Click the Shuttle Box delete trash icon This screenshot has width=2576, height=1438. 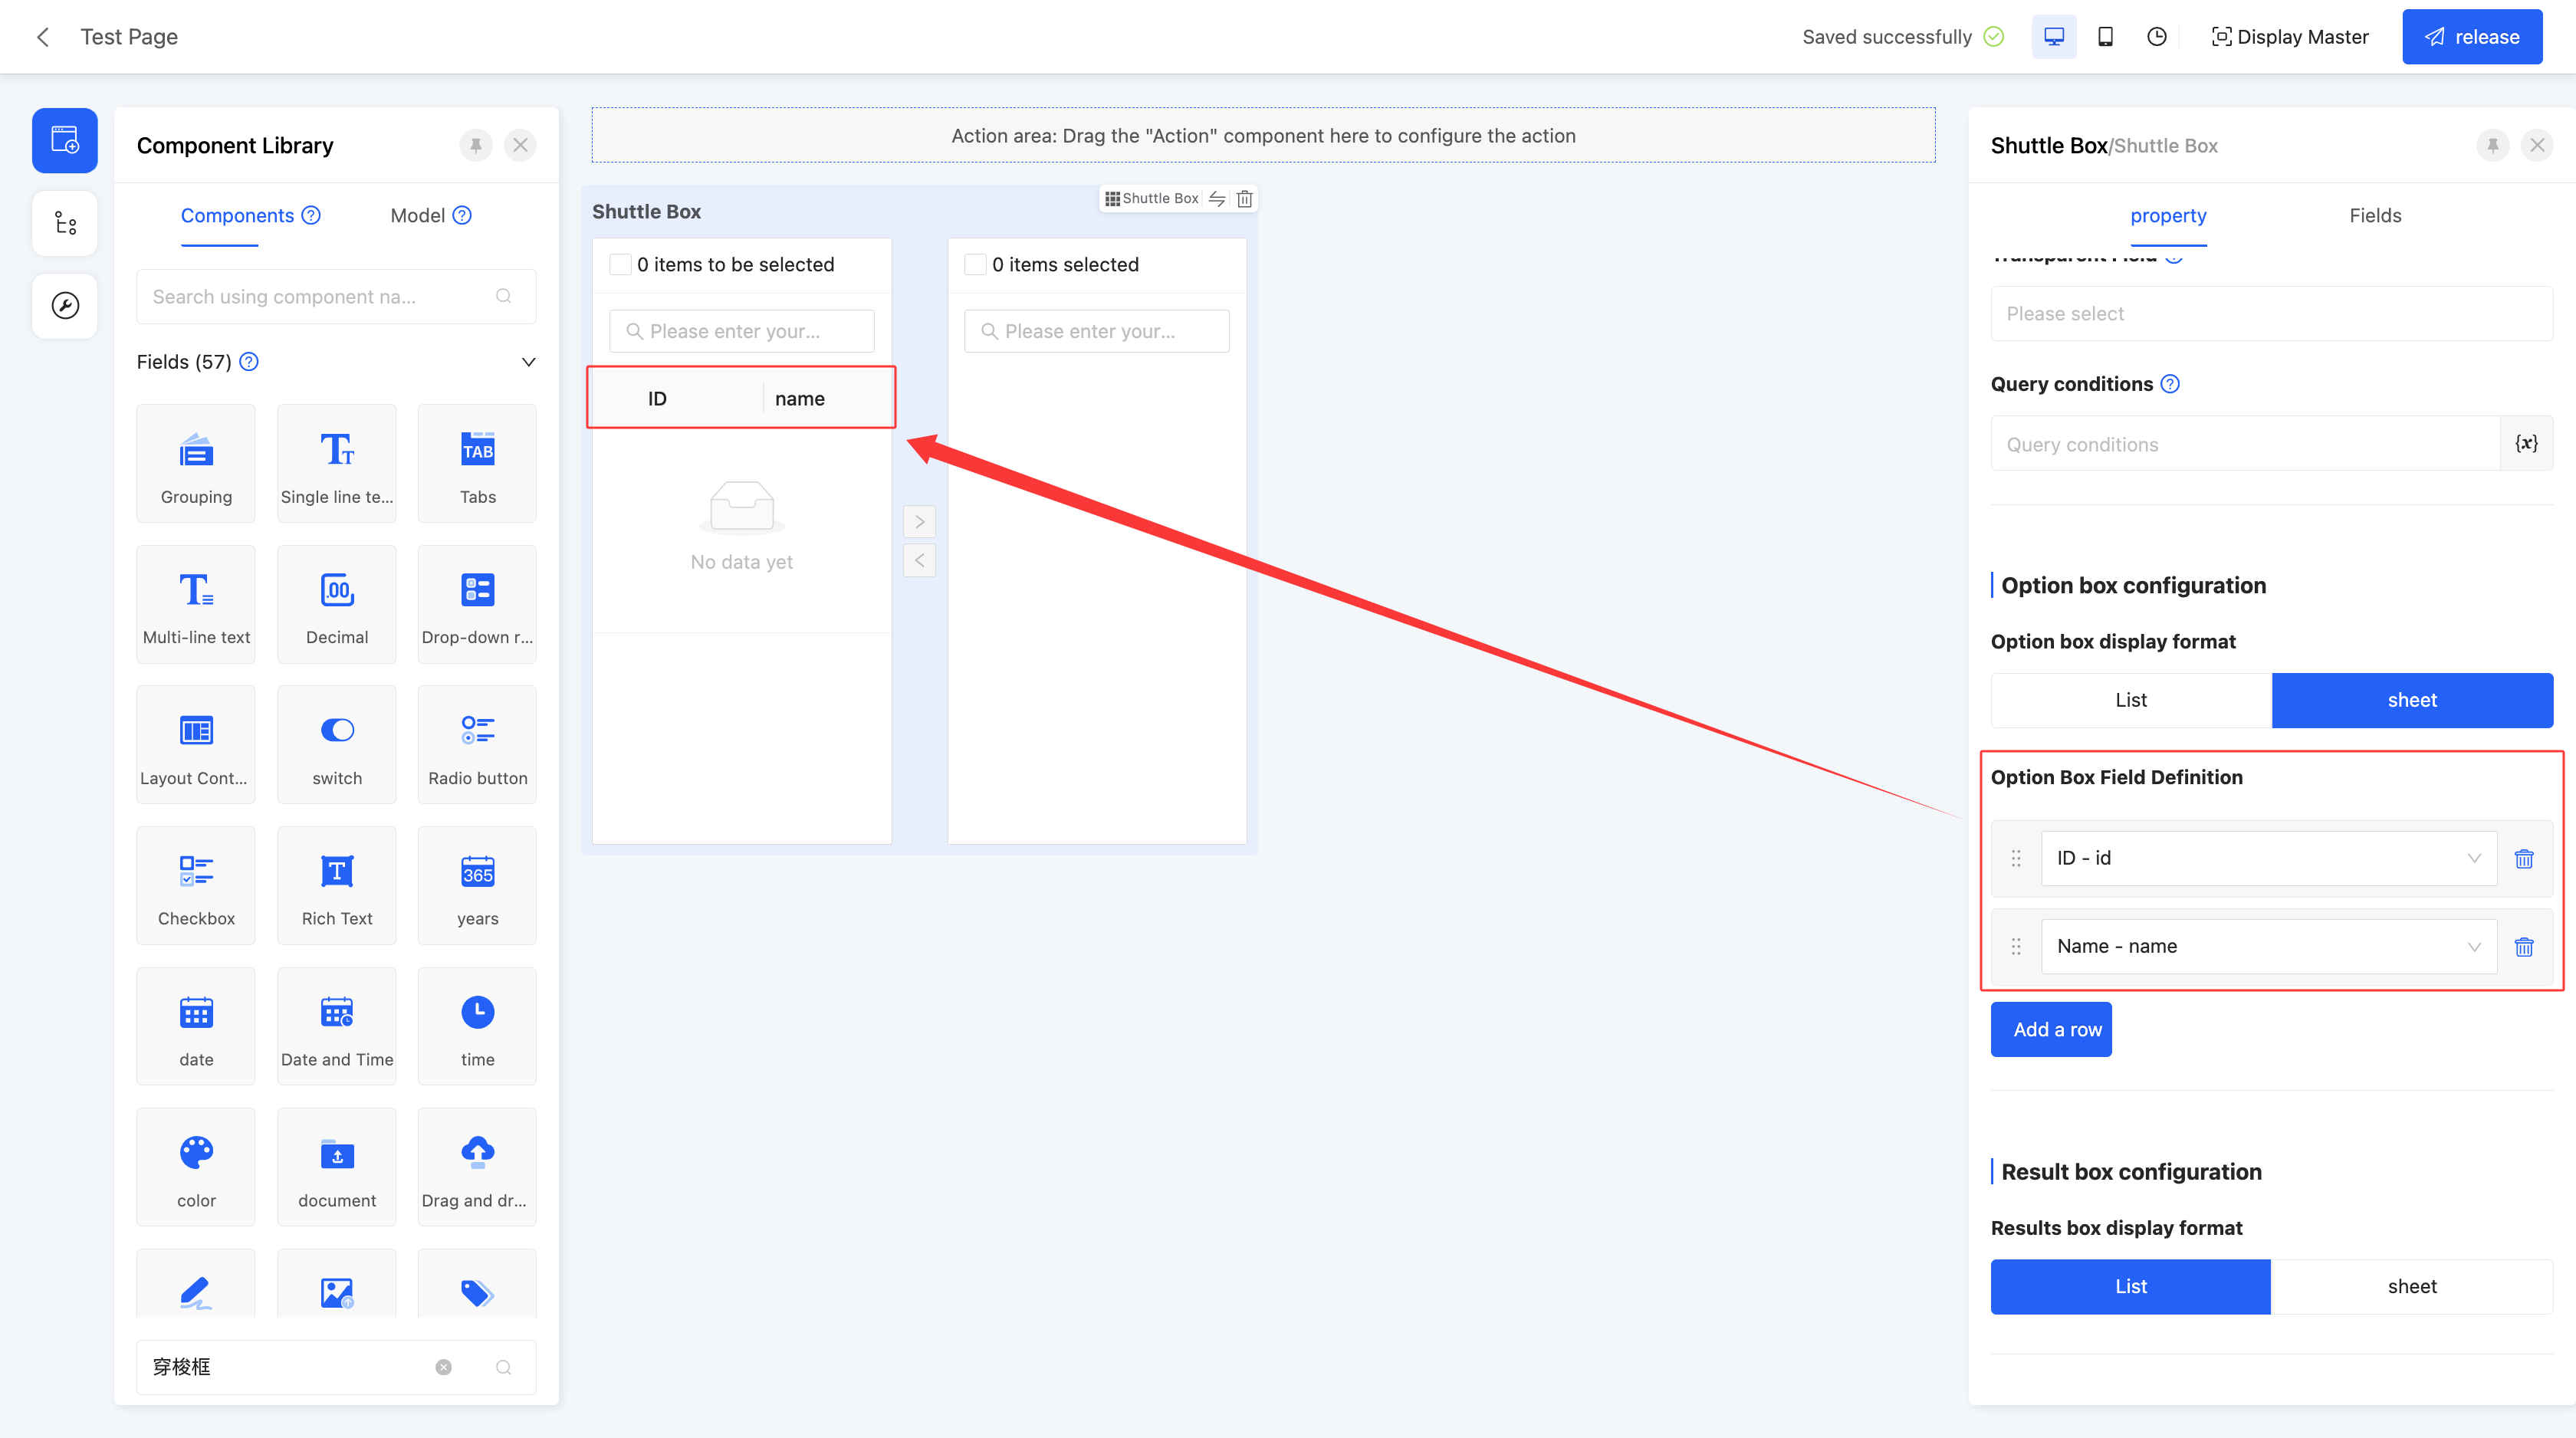tap(1244, 198)
